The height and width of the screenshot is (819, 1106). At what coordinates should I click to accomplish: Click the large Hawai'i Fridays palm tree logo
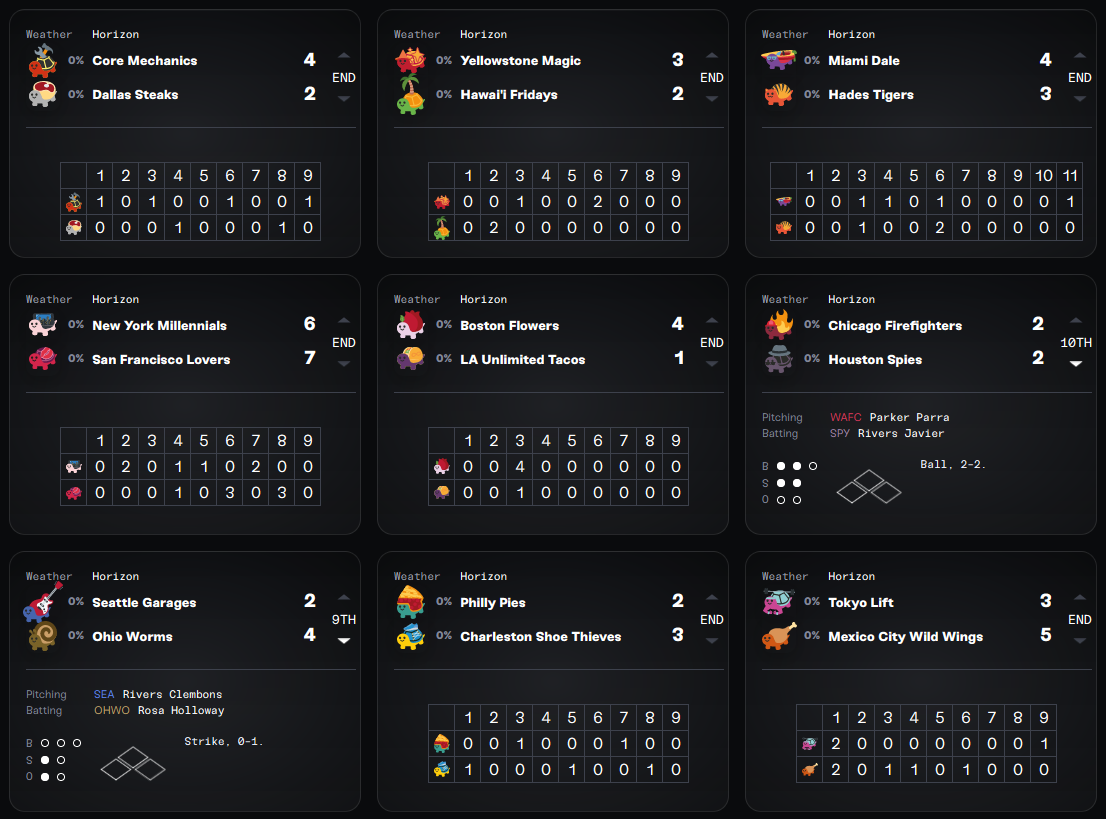411,94
